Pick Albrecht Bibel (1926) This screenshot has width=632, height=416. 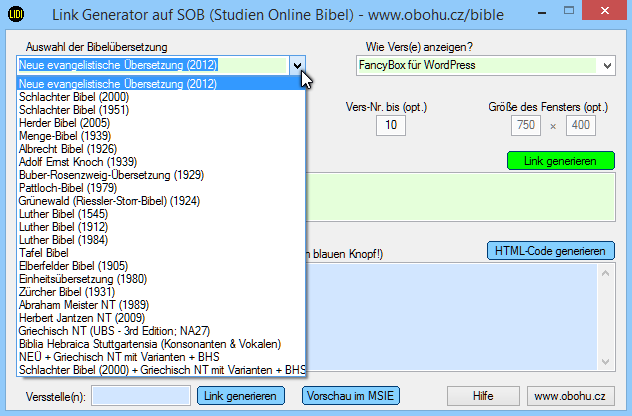click(x=161, y=149)
